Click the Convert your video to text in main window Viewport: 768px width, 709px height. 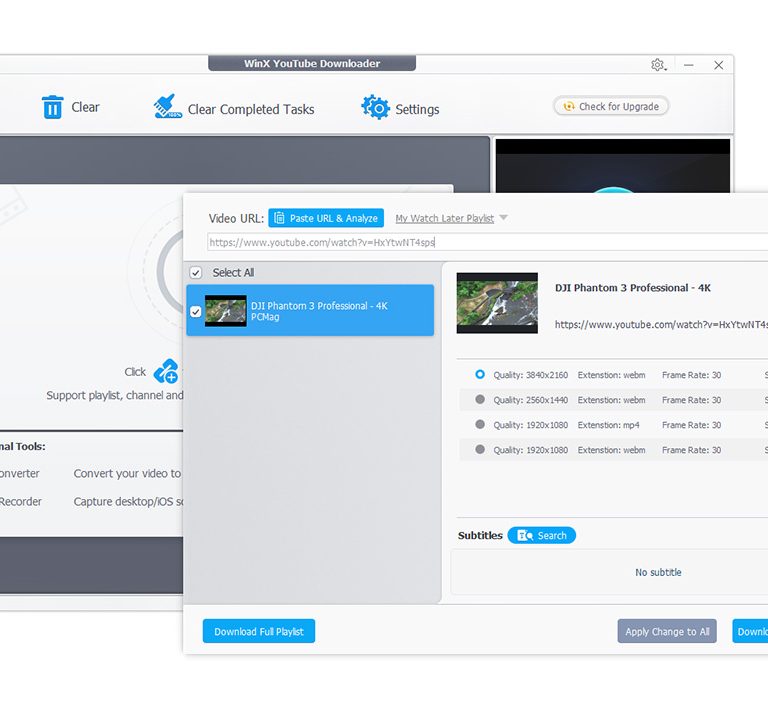(127, 473)
